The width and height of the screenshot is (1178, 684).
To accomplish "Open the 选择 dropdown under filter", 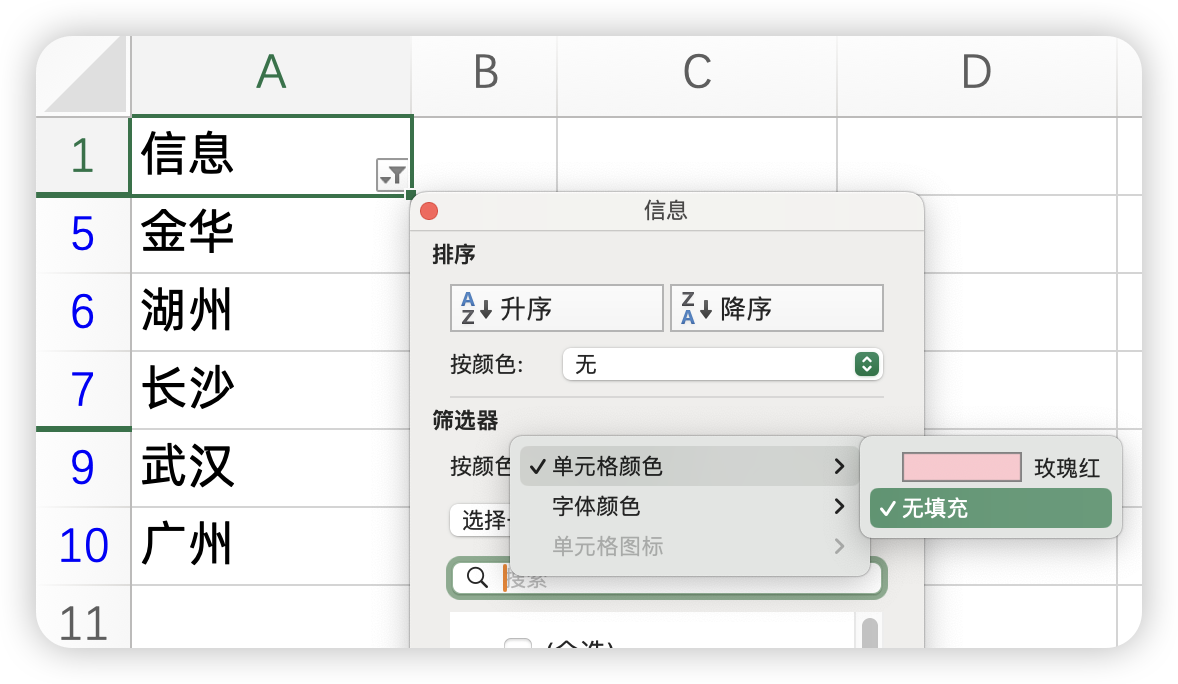I will pos(481,519).
